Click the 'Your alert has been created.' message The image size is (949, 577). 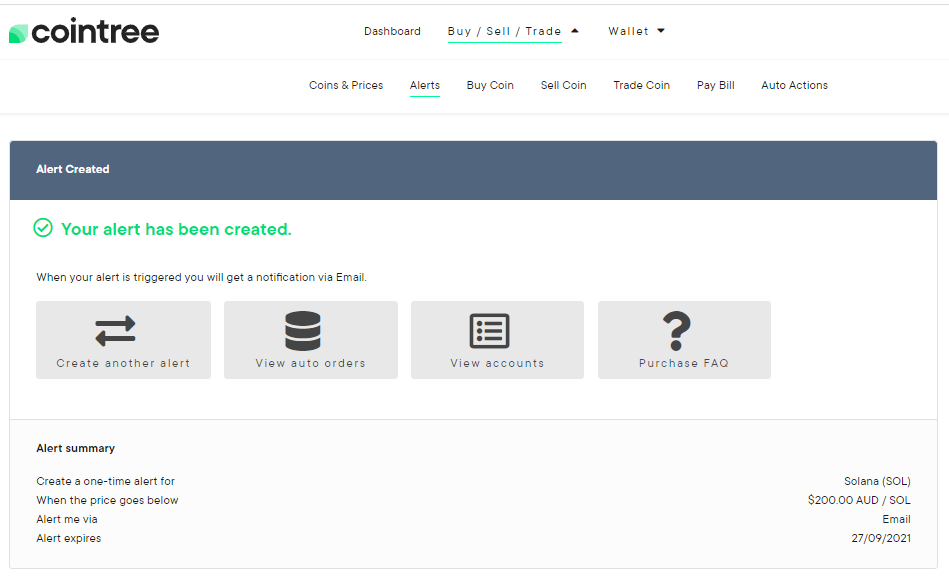(x=176, y=229)
